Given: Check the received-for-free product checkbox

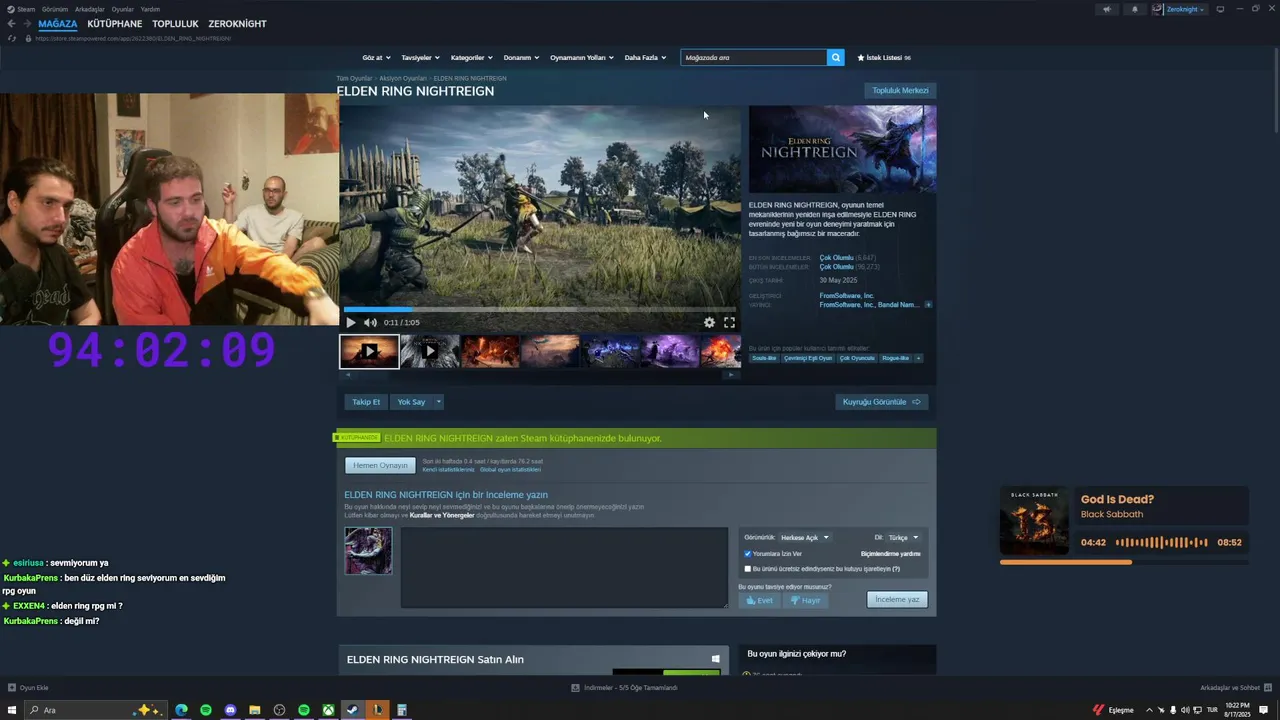Looking at the screenshot, I should coord(748,568).
